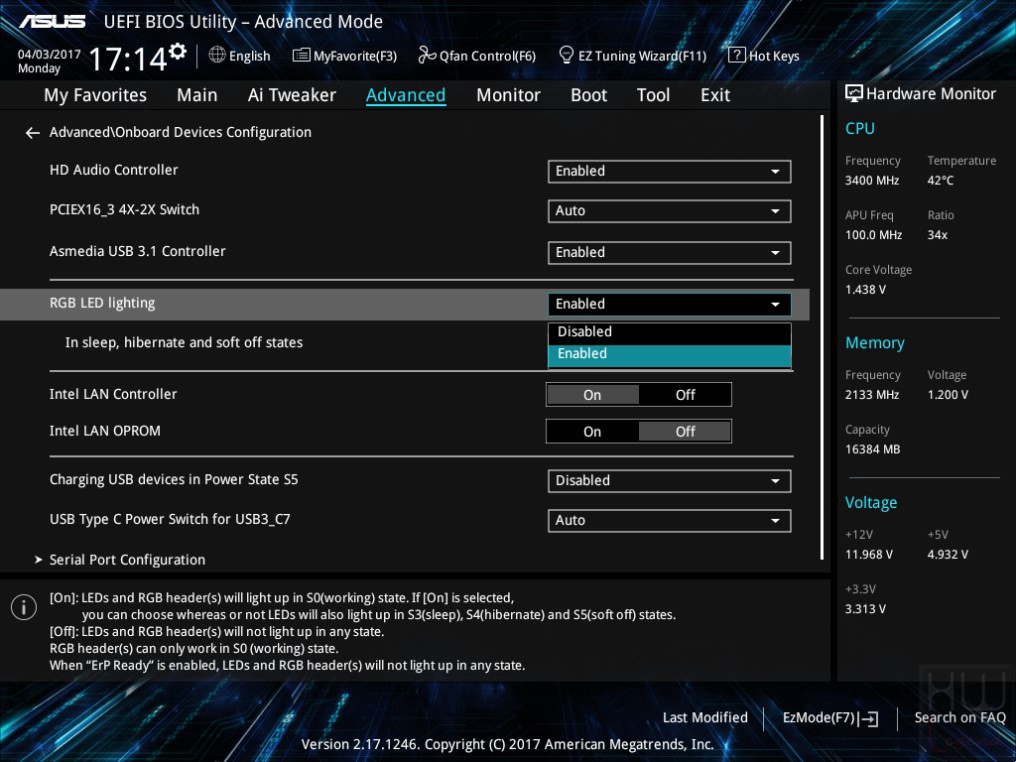The image size is (1016, 762).
Task: Click the 3.313 V value under +3.3V
Action: point(865,609)
